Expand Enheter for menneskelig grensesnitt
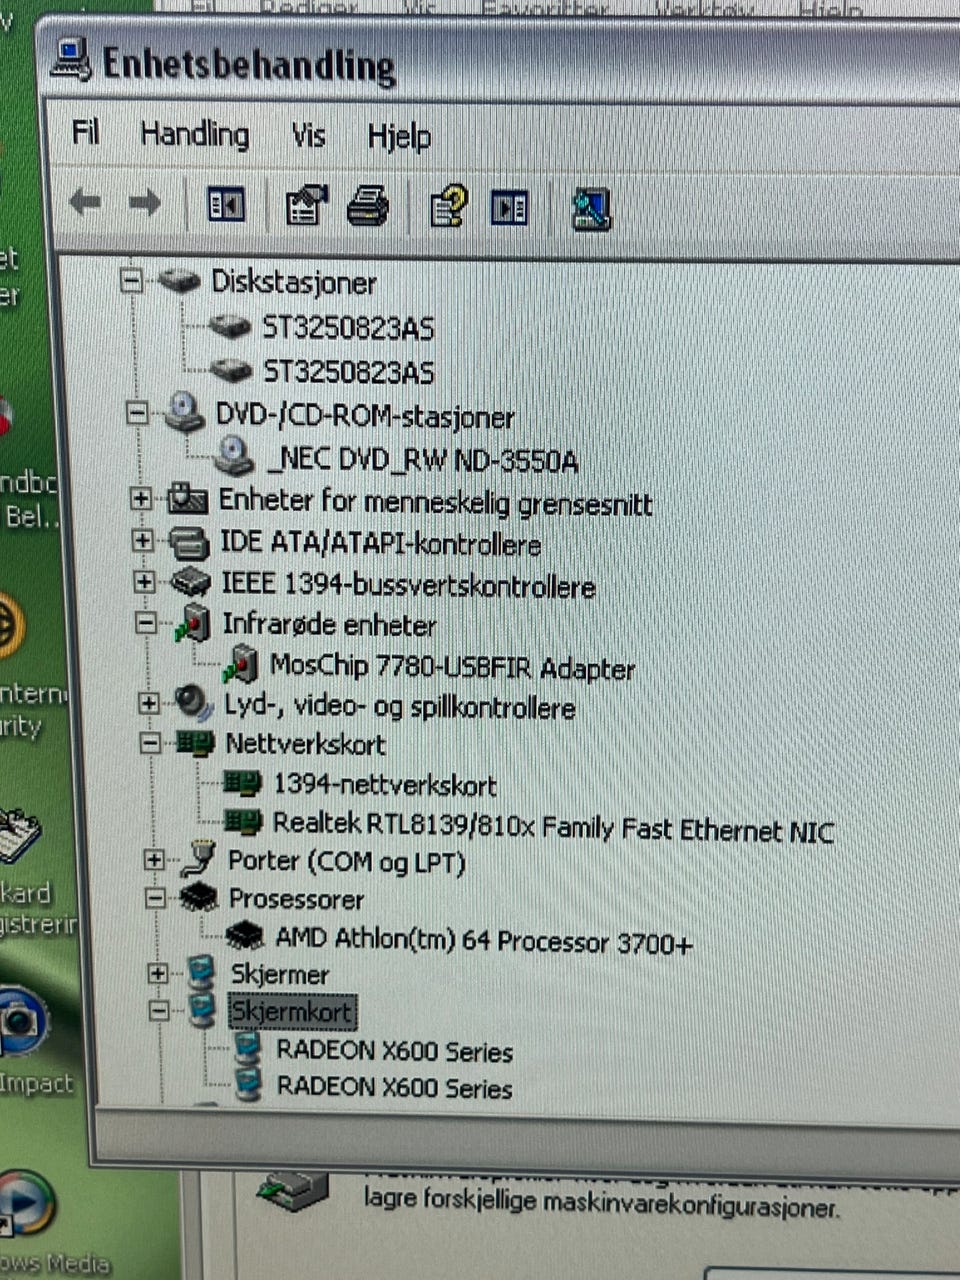This screenshot has height=1280, width=960. coord(141,497)
